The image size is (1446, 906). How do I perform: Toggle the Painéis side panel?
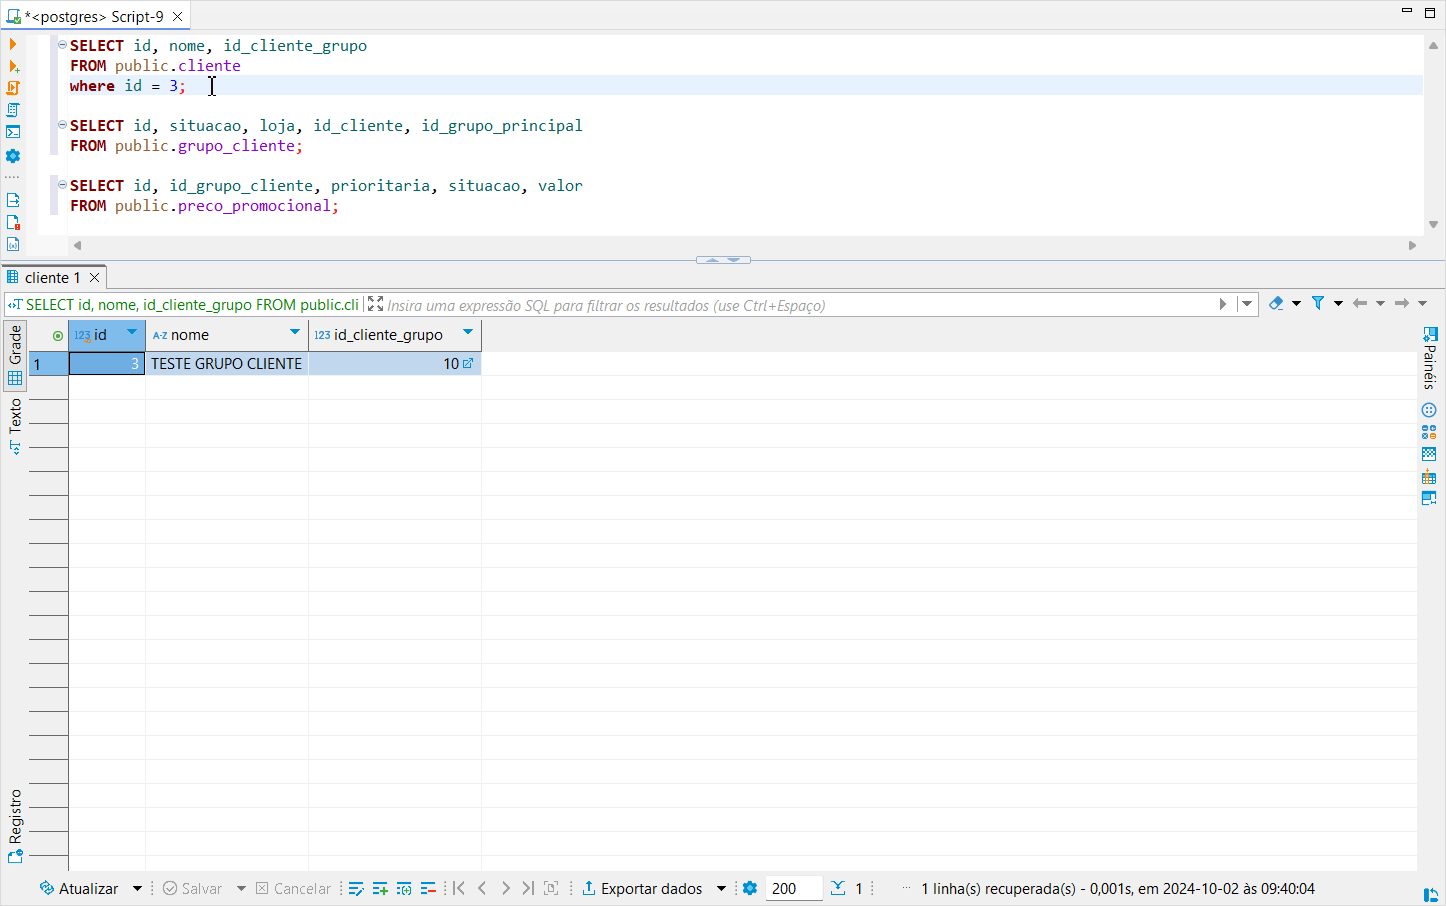pos(1430,358)
